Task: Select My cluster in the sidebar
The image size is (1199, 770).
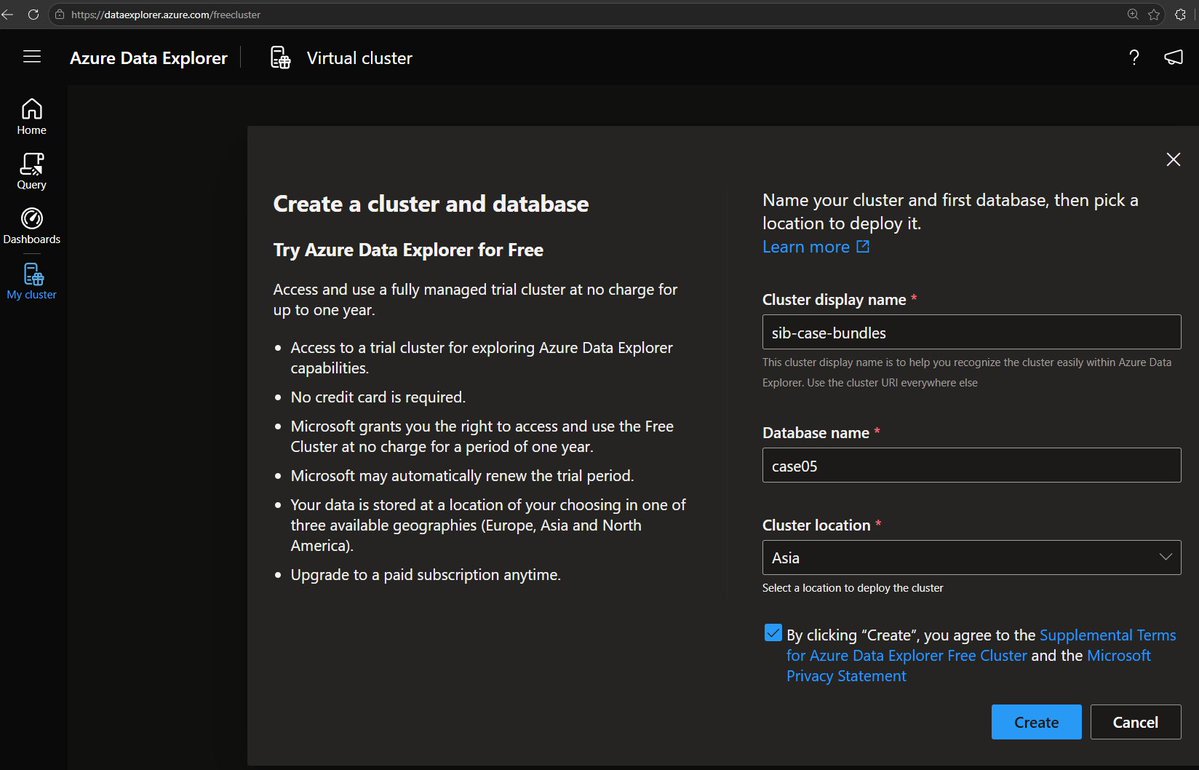Action: point(31,281)
